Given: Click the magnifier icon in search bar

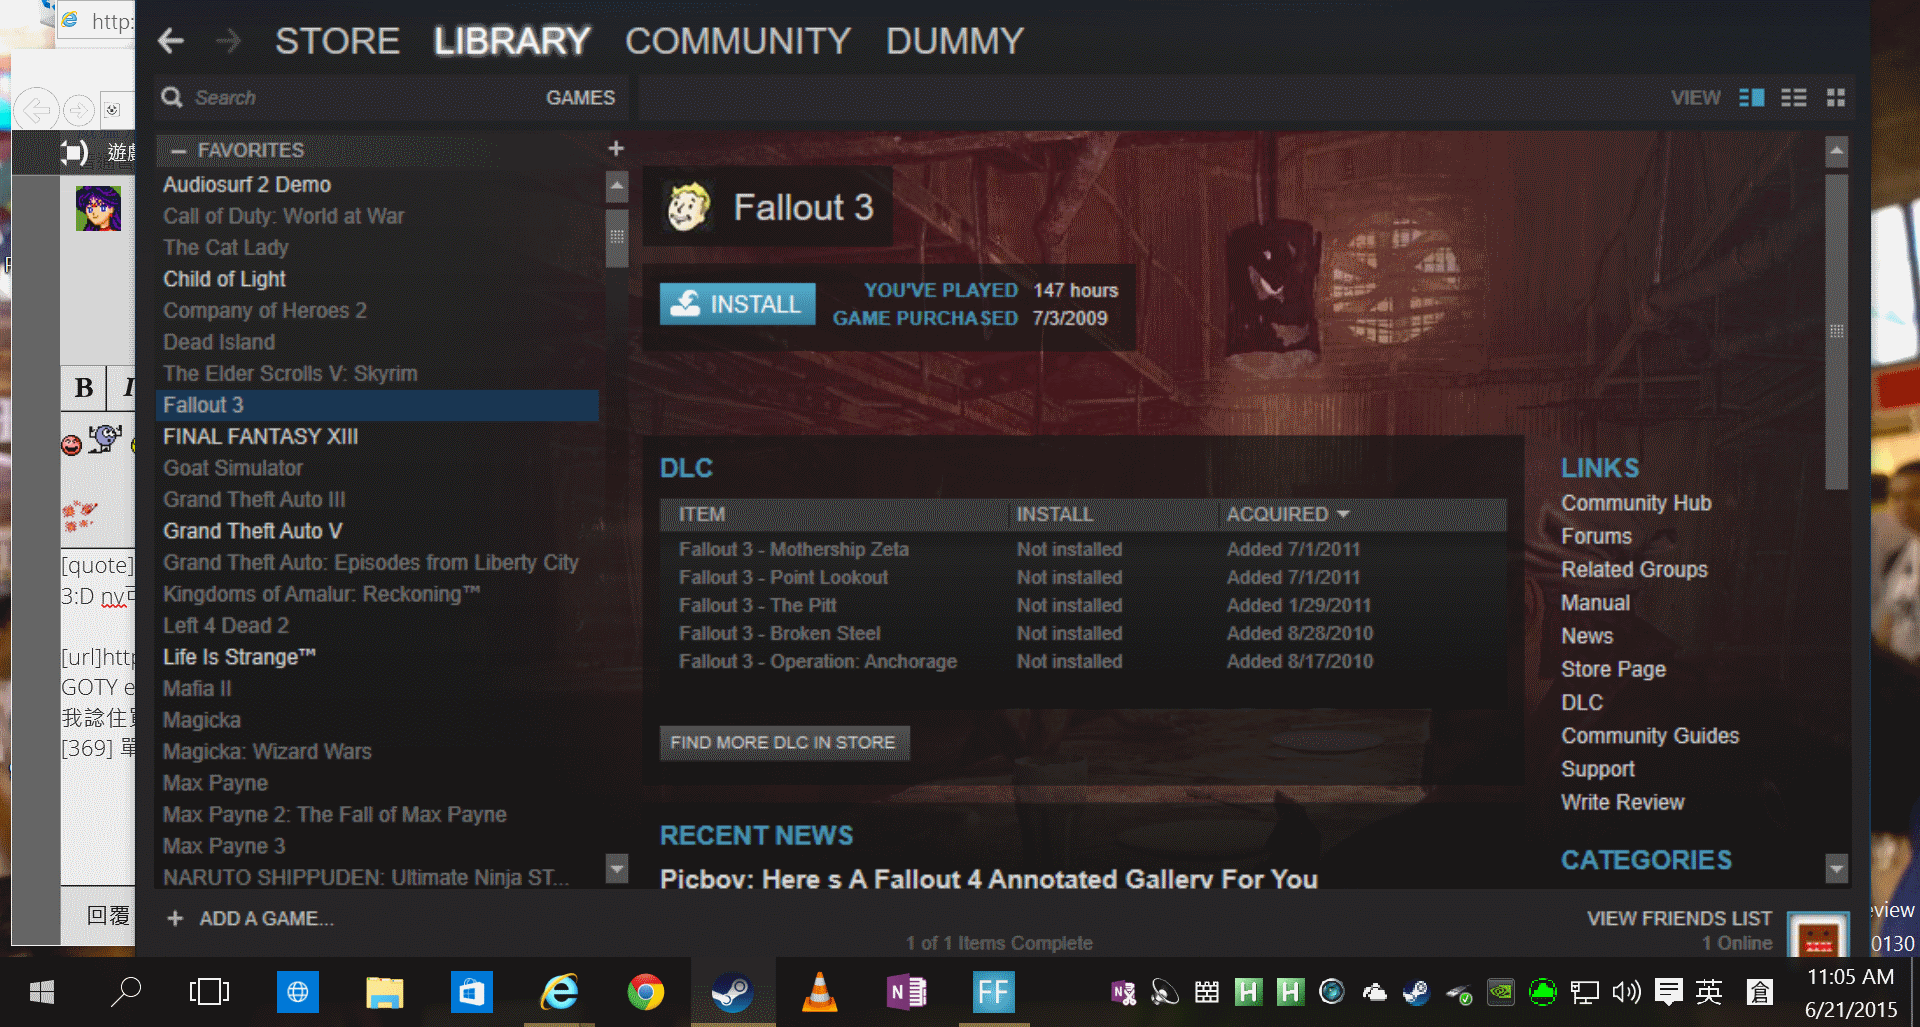Looking at the screenshot, I should (172, 97).
